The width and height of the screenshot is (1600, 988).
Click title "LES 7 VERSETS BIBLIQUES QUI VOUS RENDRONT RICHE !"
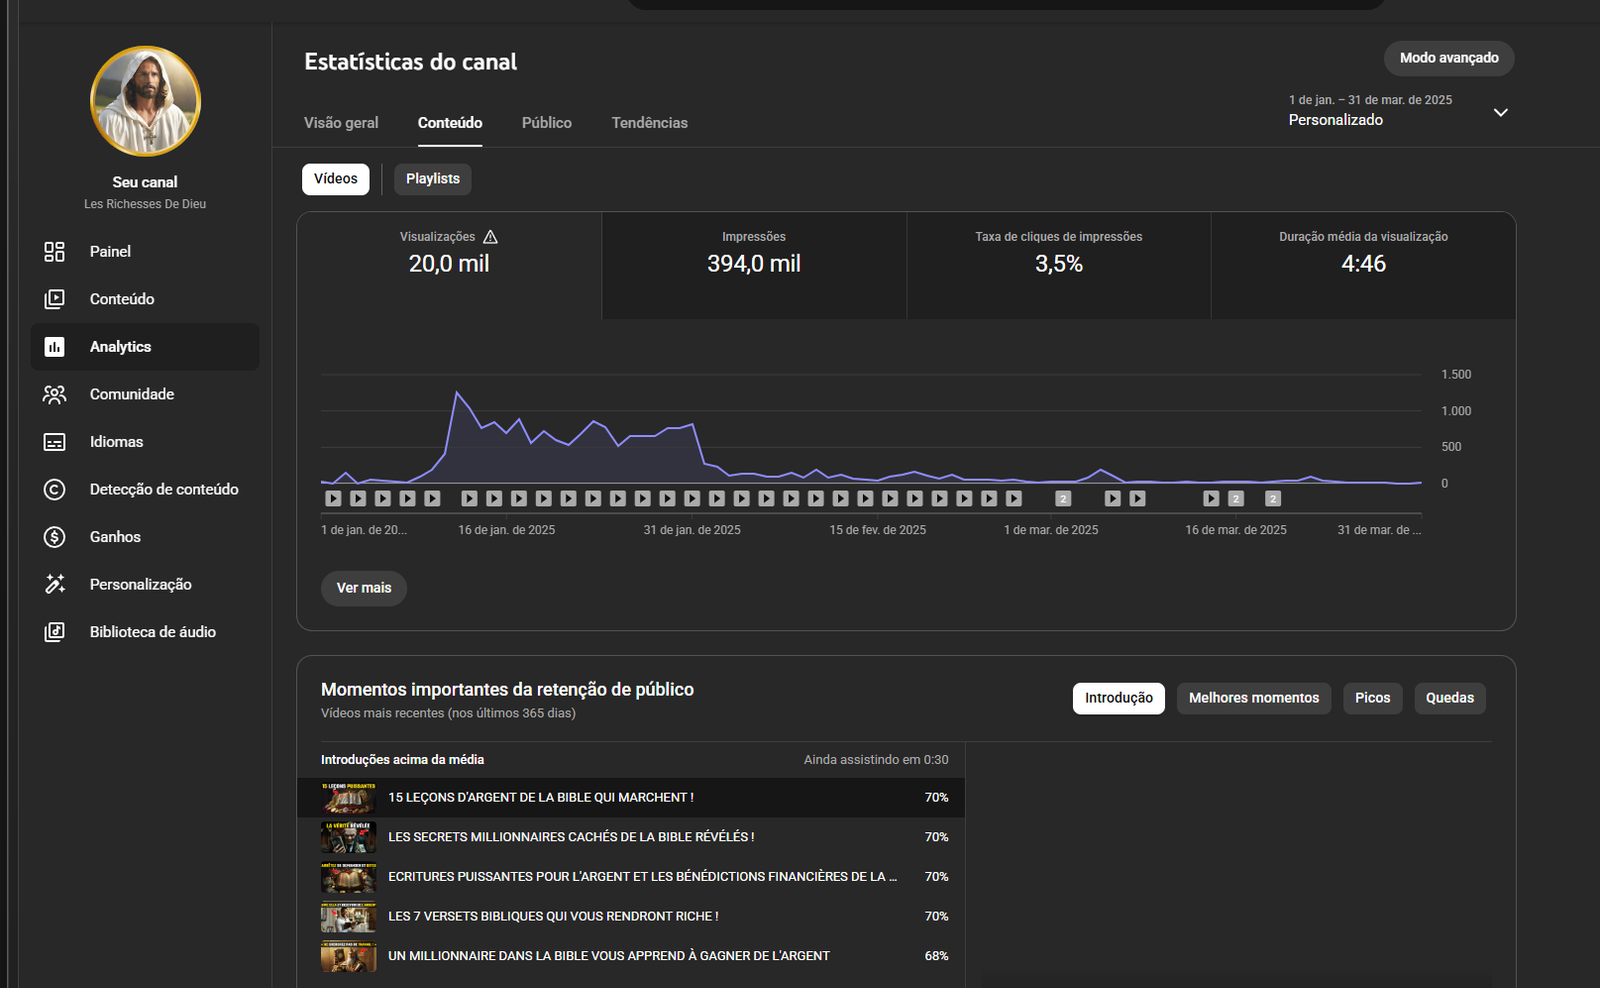(553, 916)
